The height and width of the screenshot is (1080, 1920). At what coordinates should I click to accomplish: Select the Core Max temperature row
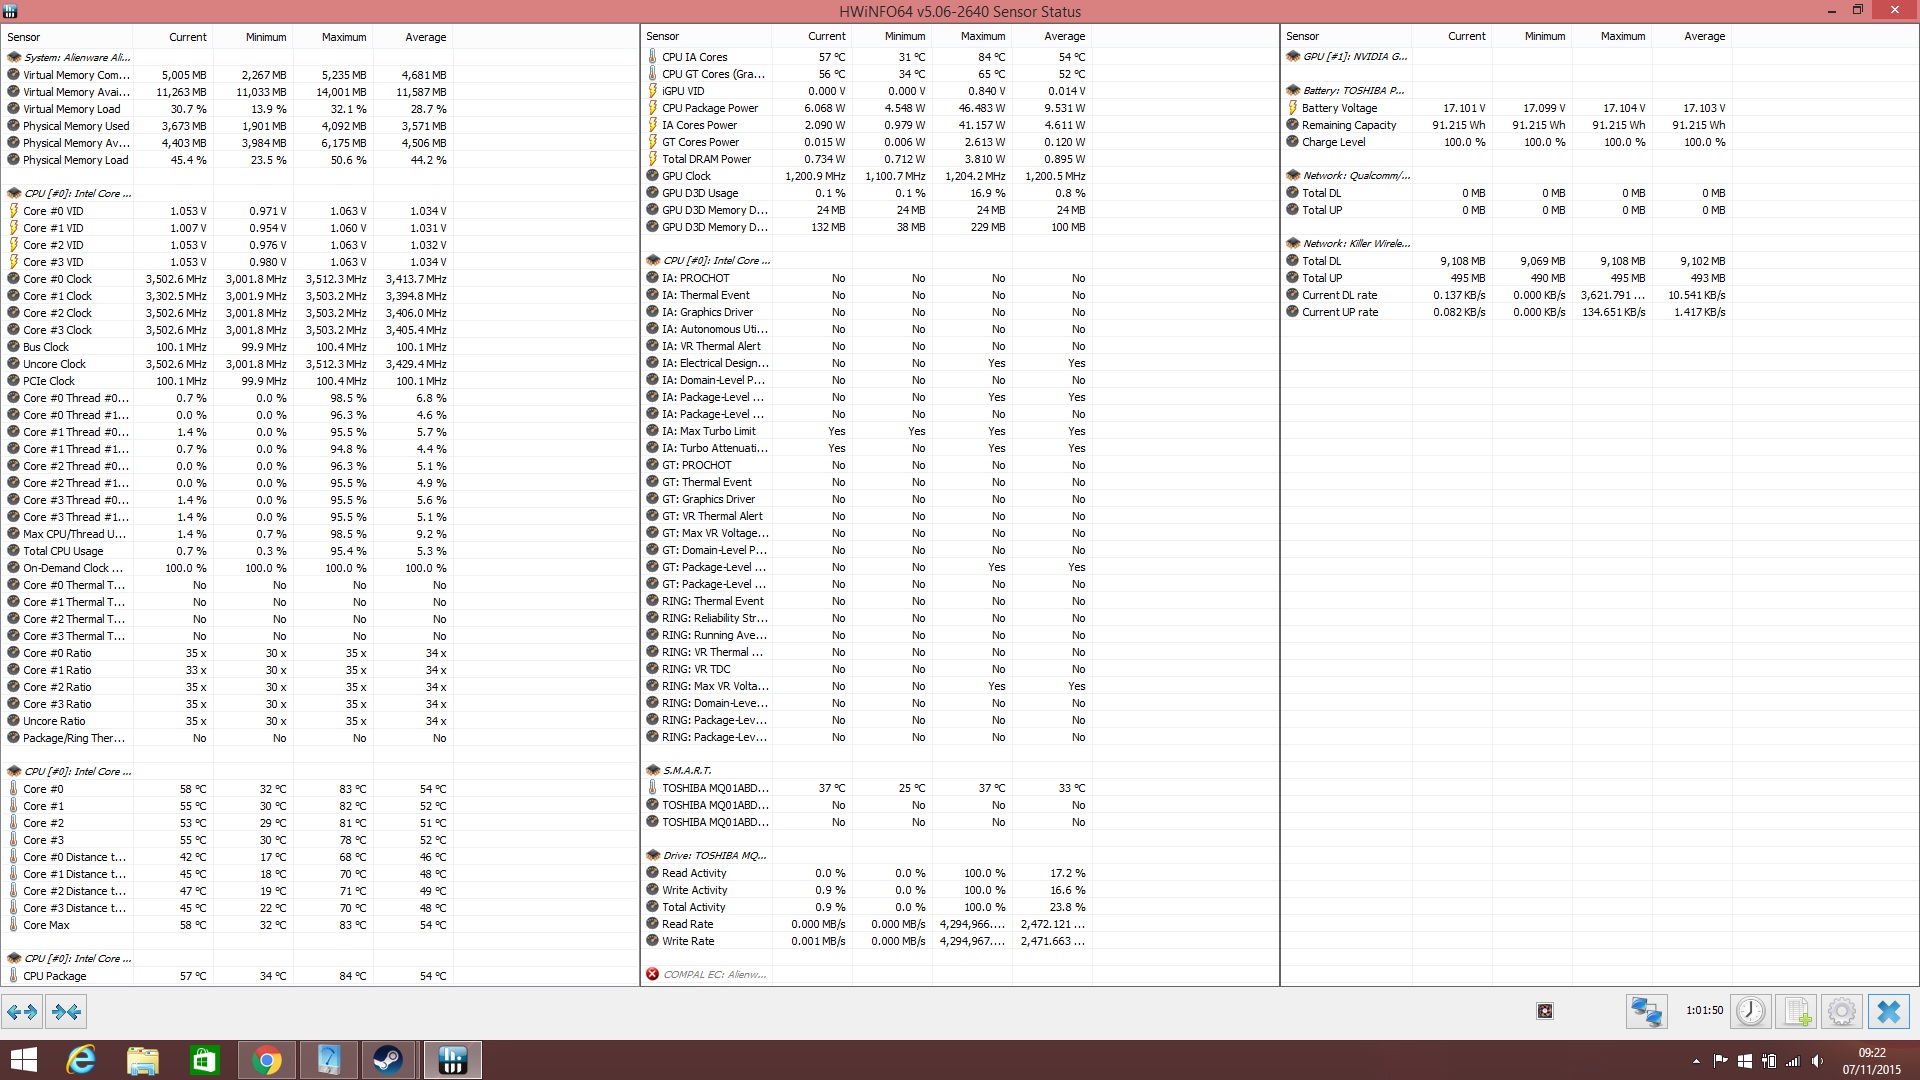(x=228, y=925)
